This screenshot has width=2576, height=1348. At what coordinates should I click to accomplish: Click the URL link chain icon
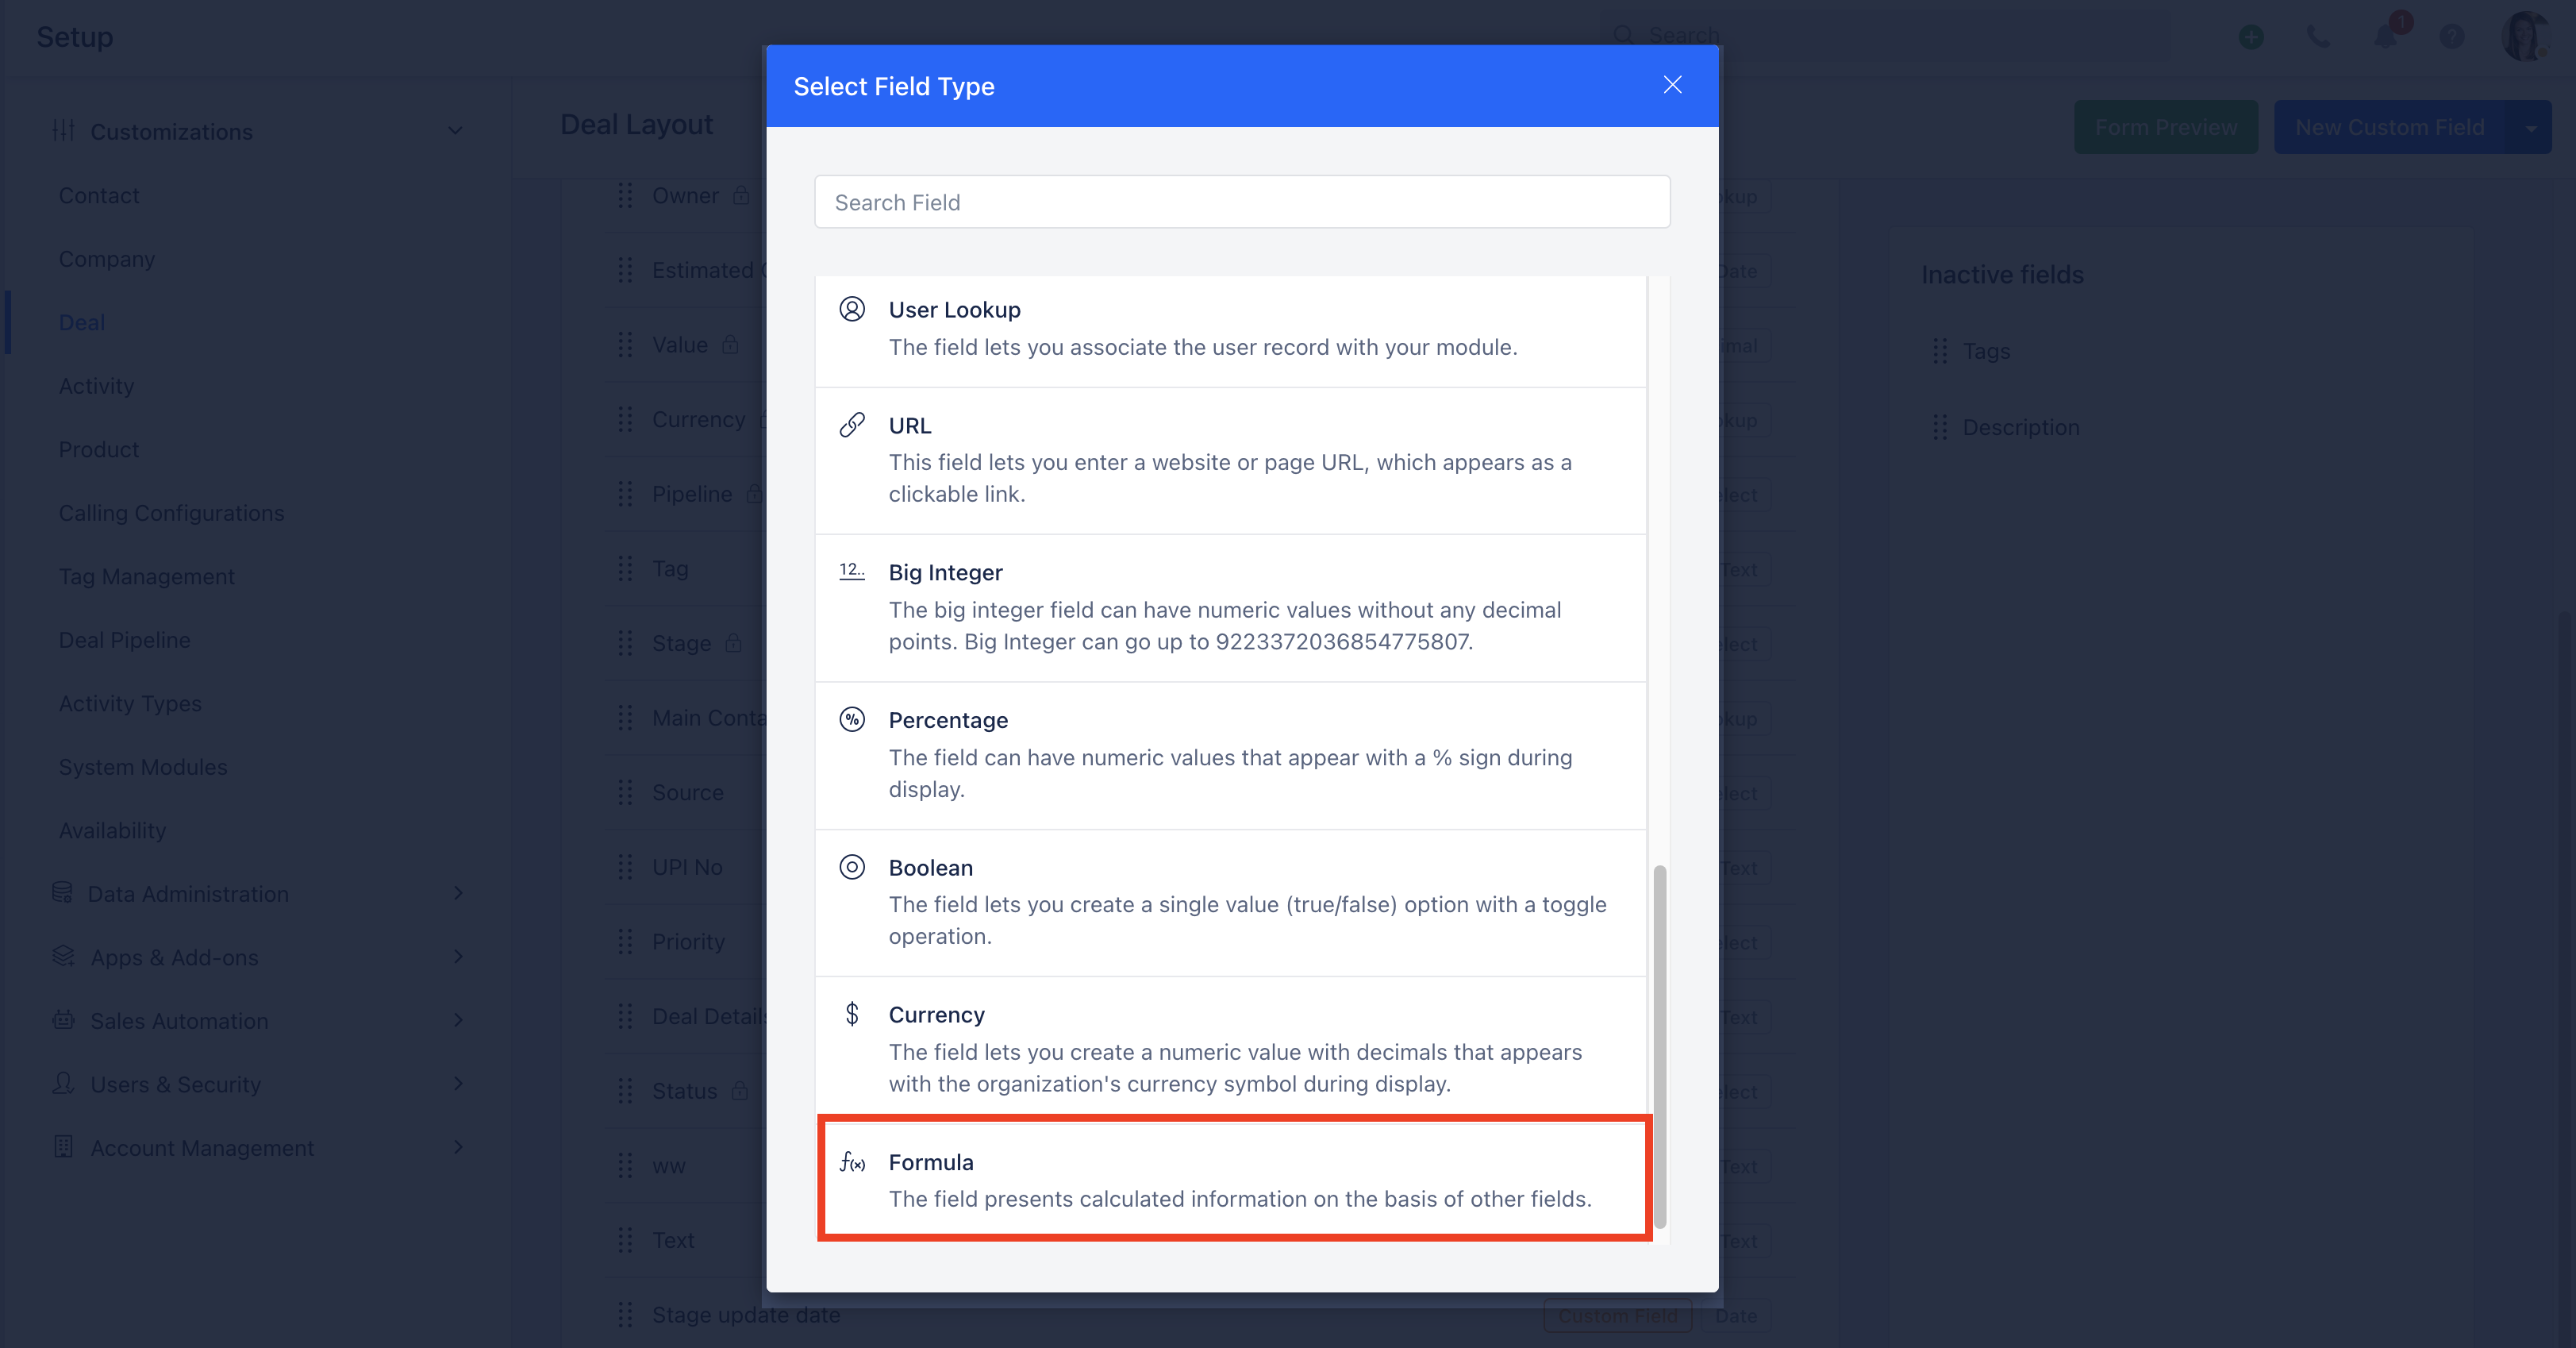852,425
